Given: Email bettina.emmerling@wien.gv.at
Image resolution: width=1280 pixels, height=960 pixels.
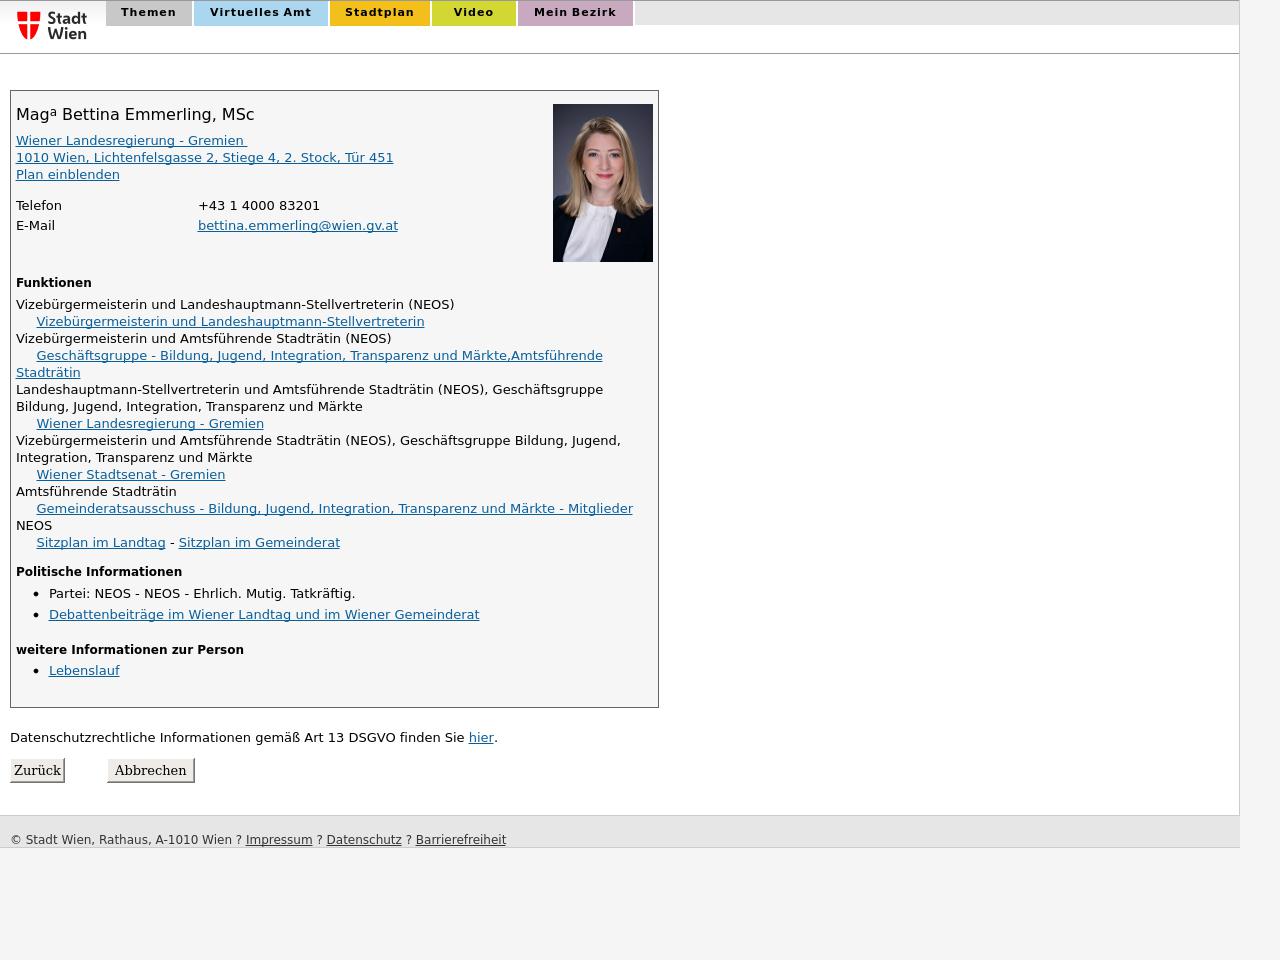Looking at the screenshot, I should [297, 226].
